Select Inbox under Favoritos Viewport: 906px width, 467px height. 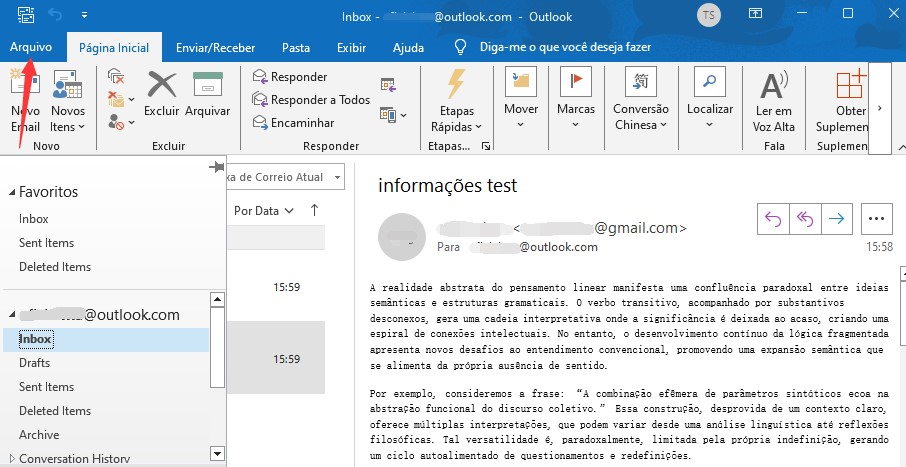[34, 219]
